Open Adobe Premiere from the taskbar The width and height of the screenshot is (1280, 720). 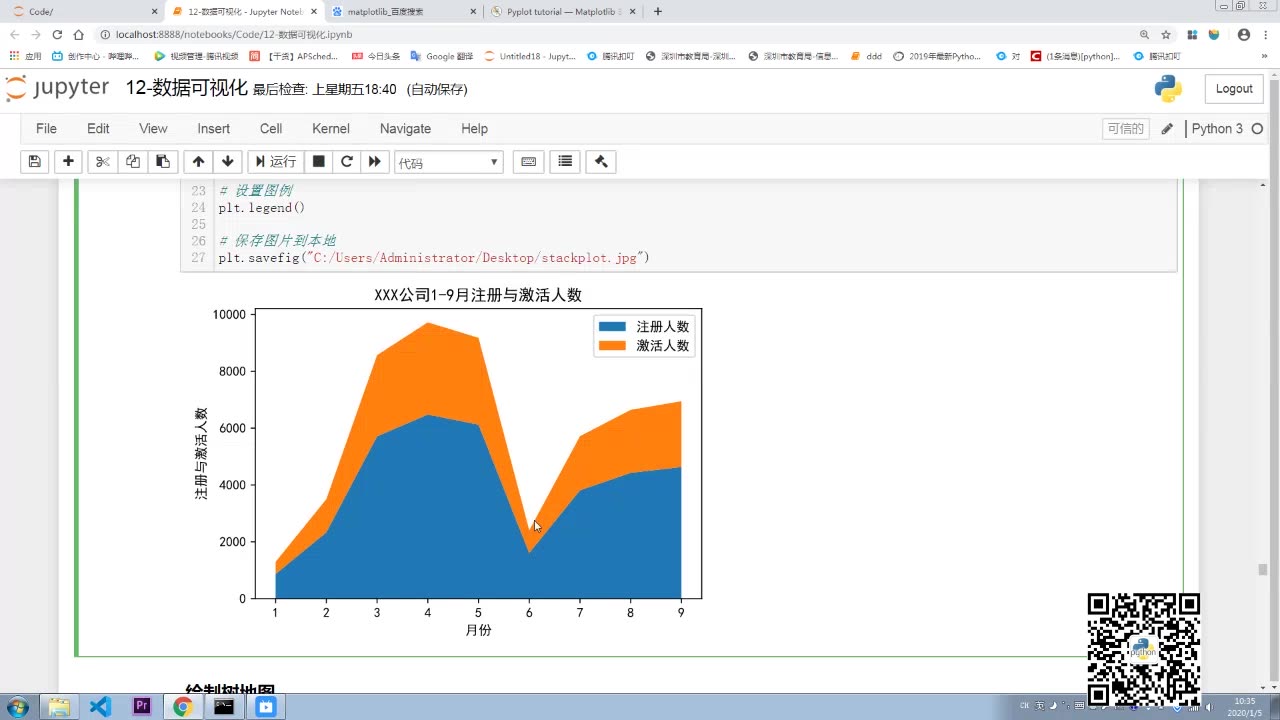pyautogui.click(x=142, y=707)
